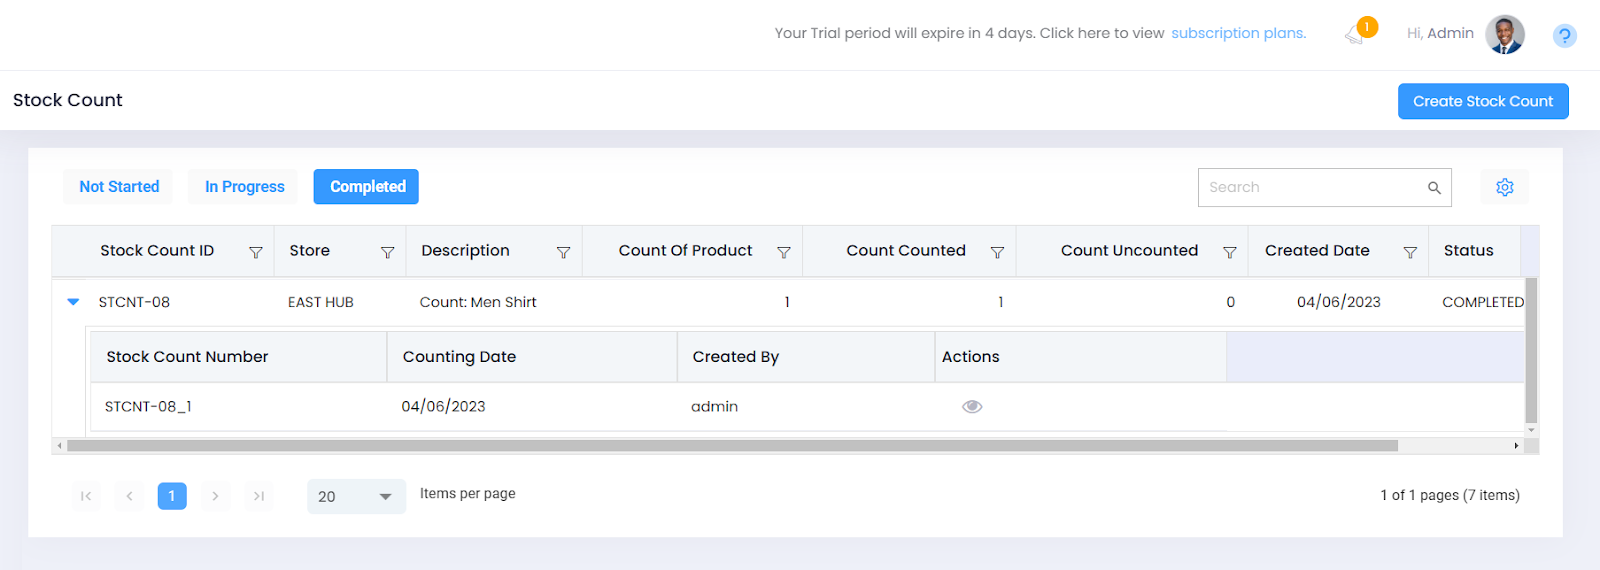Open the subscription plans link
Screen dimensions: 1600x570
coord(1238,33)
